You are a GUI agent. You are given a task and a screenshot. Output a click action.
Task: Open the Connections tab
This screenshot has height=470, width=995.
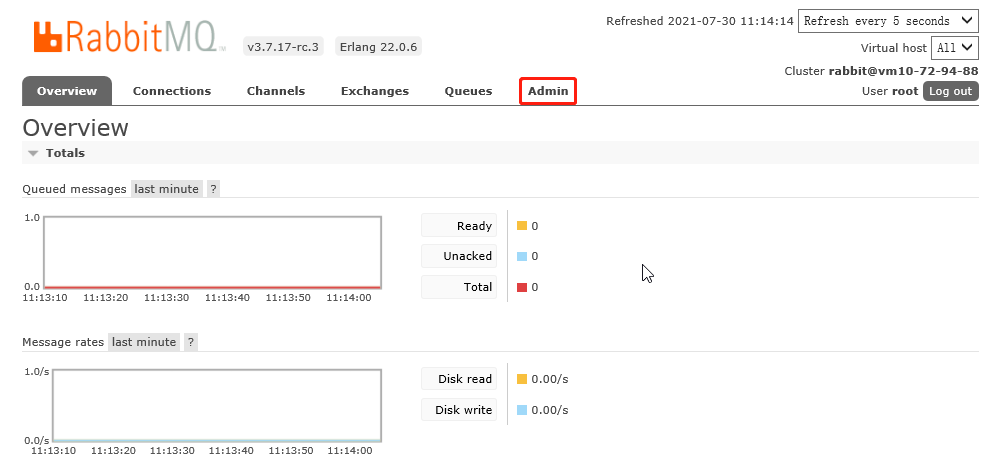[x=172, y=91]
